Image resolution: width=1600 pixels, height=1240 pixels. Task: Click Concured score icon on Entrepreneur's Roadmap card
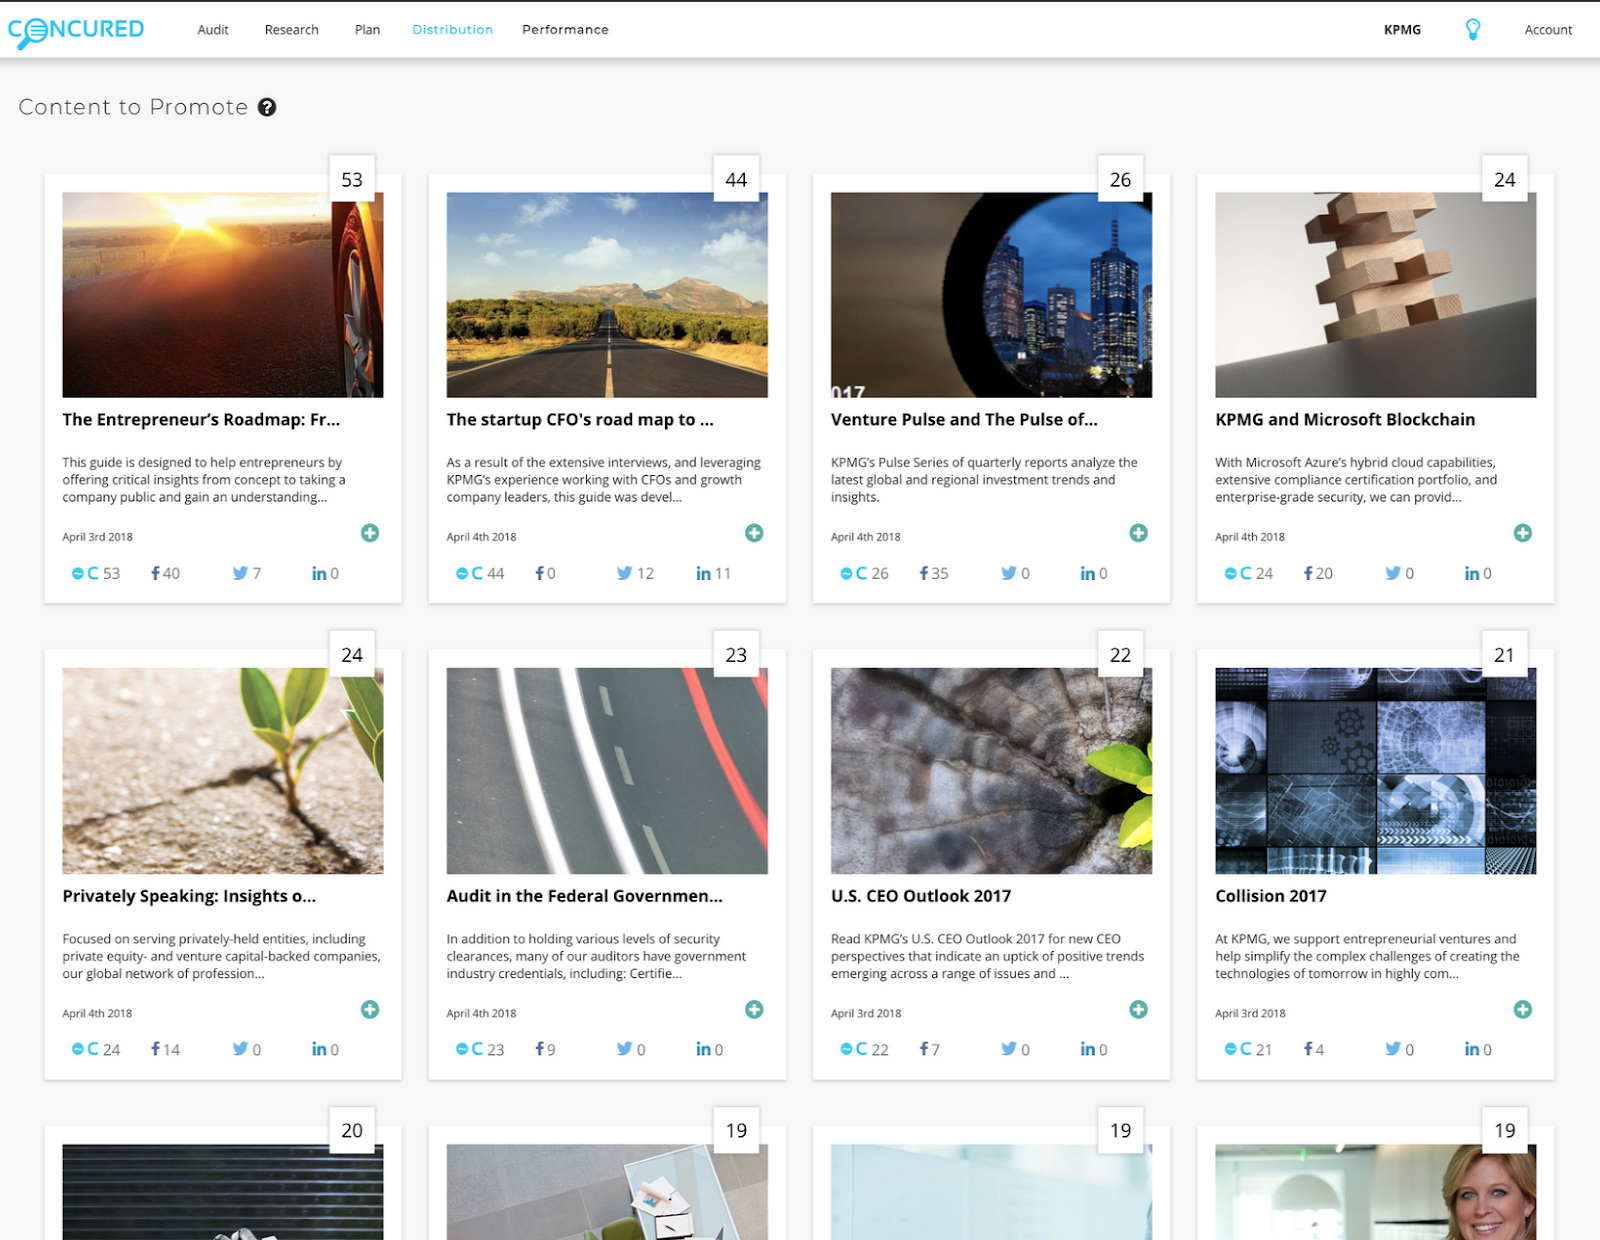click(85, 573)
